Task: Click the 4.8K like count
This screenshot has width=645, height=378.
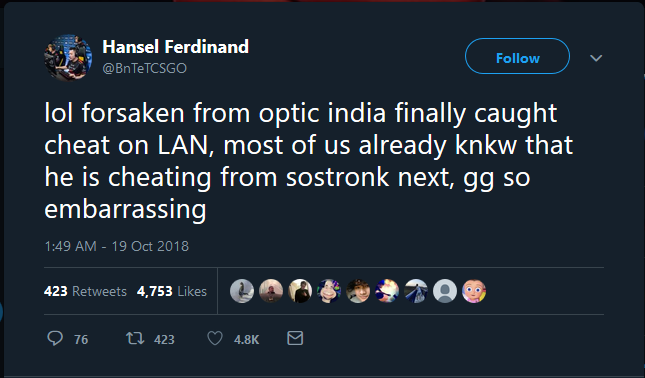Action: tap(246, 339)
